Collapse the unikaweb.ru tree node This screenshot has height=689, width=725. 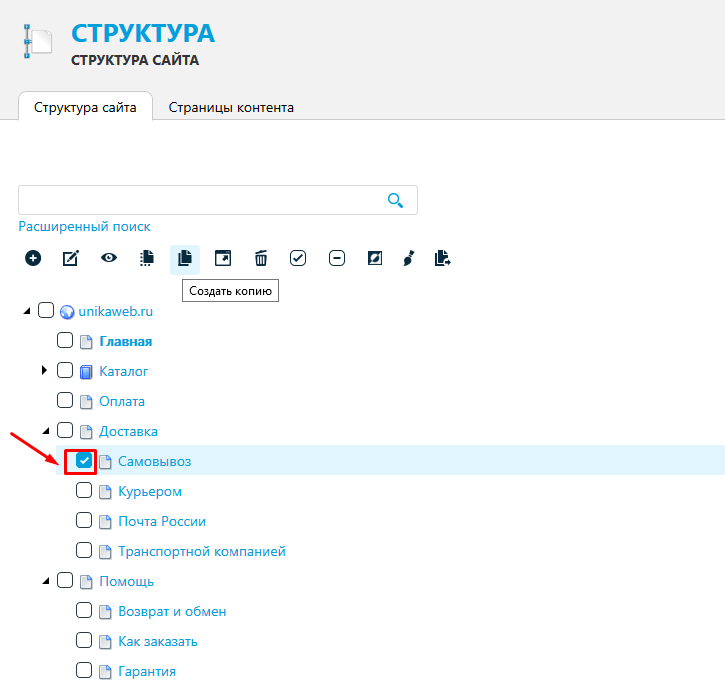click(27, 311)
